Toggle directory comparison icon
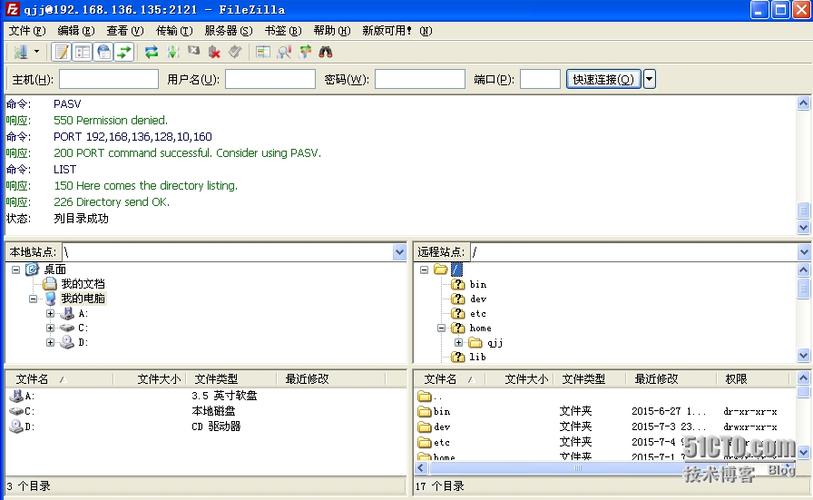The height and width of the screenshot is (500, 813). point(284,52)
